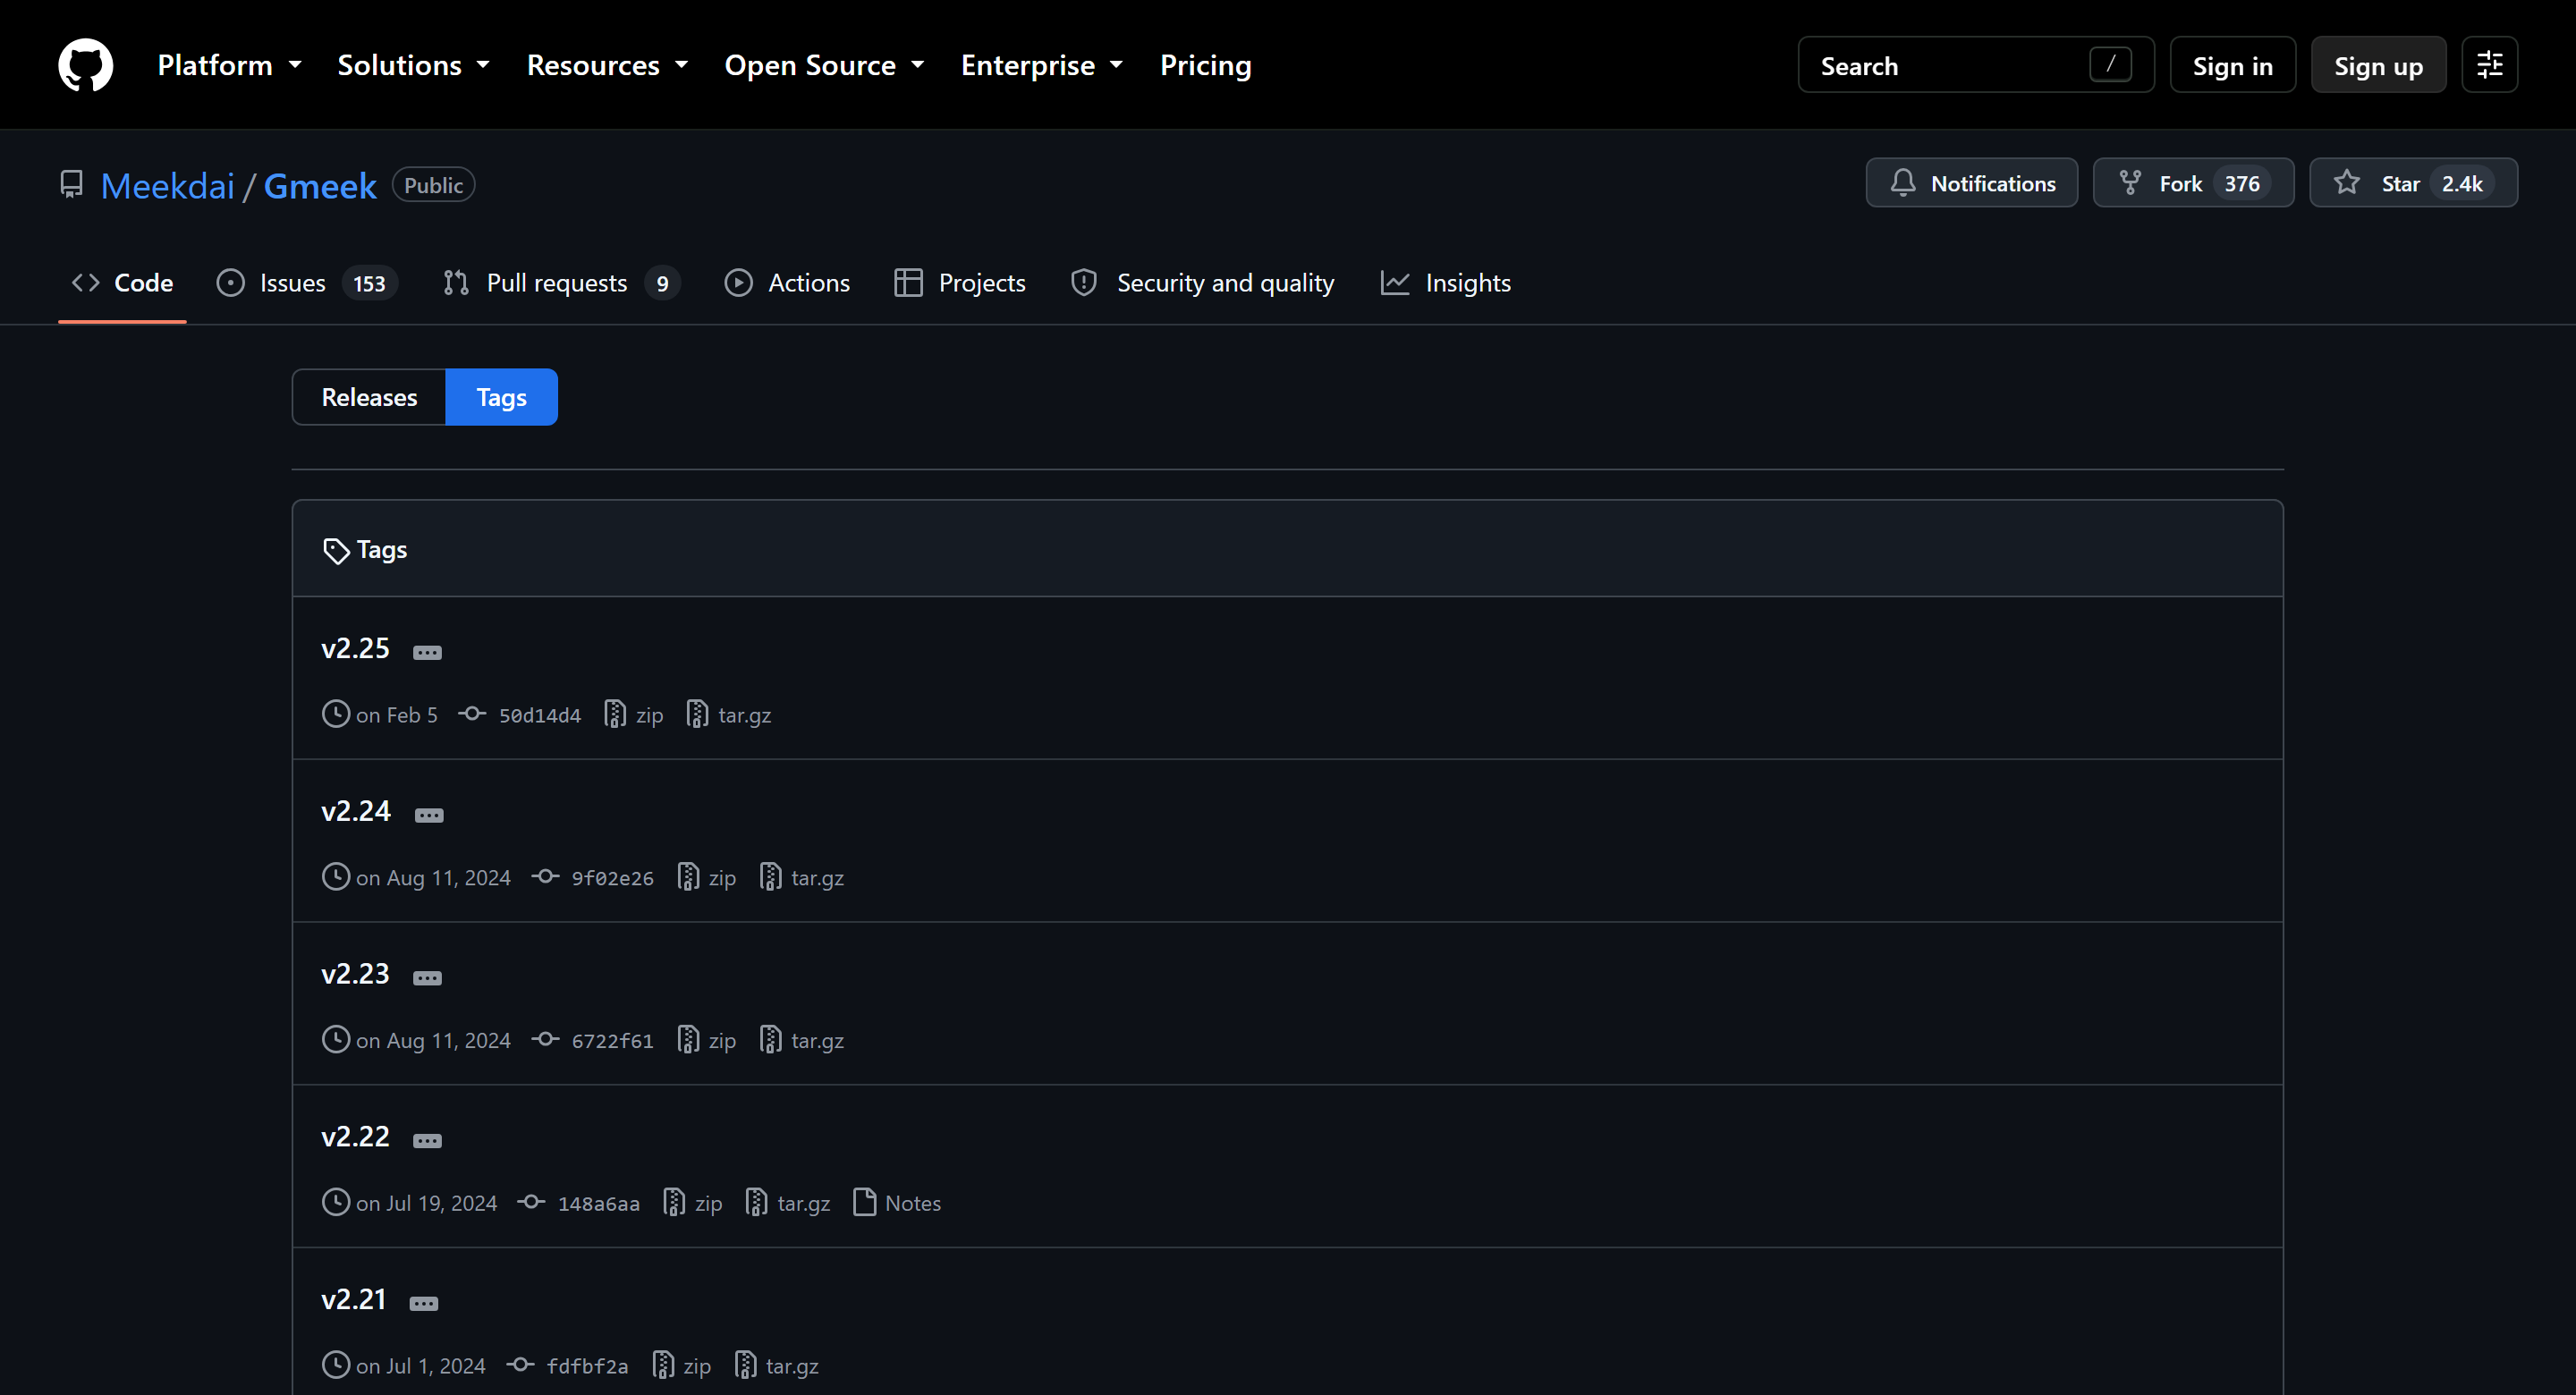The width and height of the screenshot is (2576, 1395).
Task: Download the v2.25 zip archive
Action: pyautogui.click(x=634, y=715)
